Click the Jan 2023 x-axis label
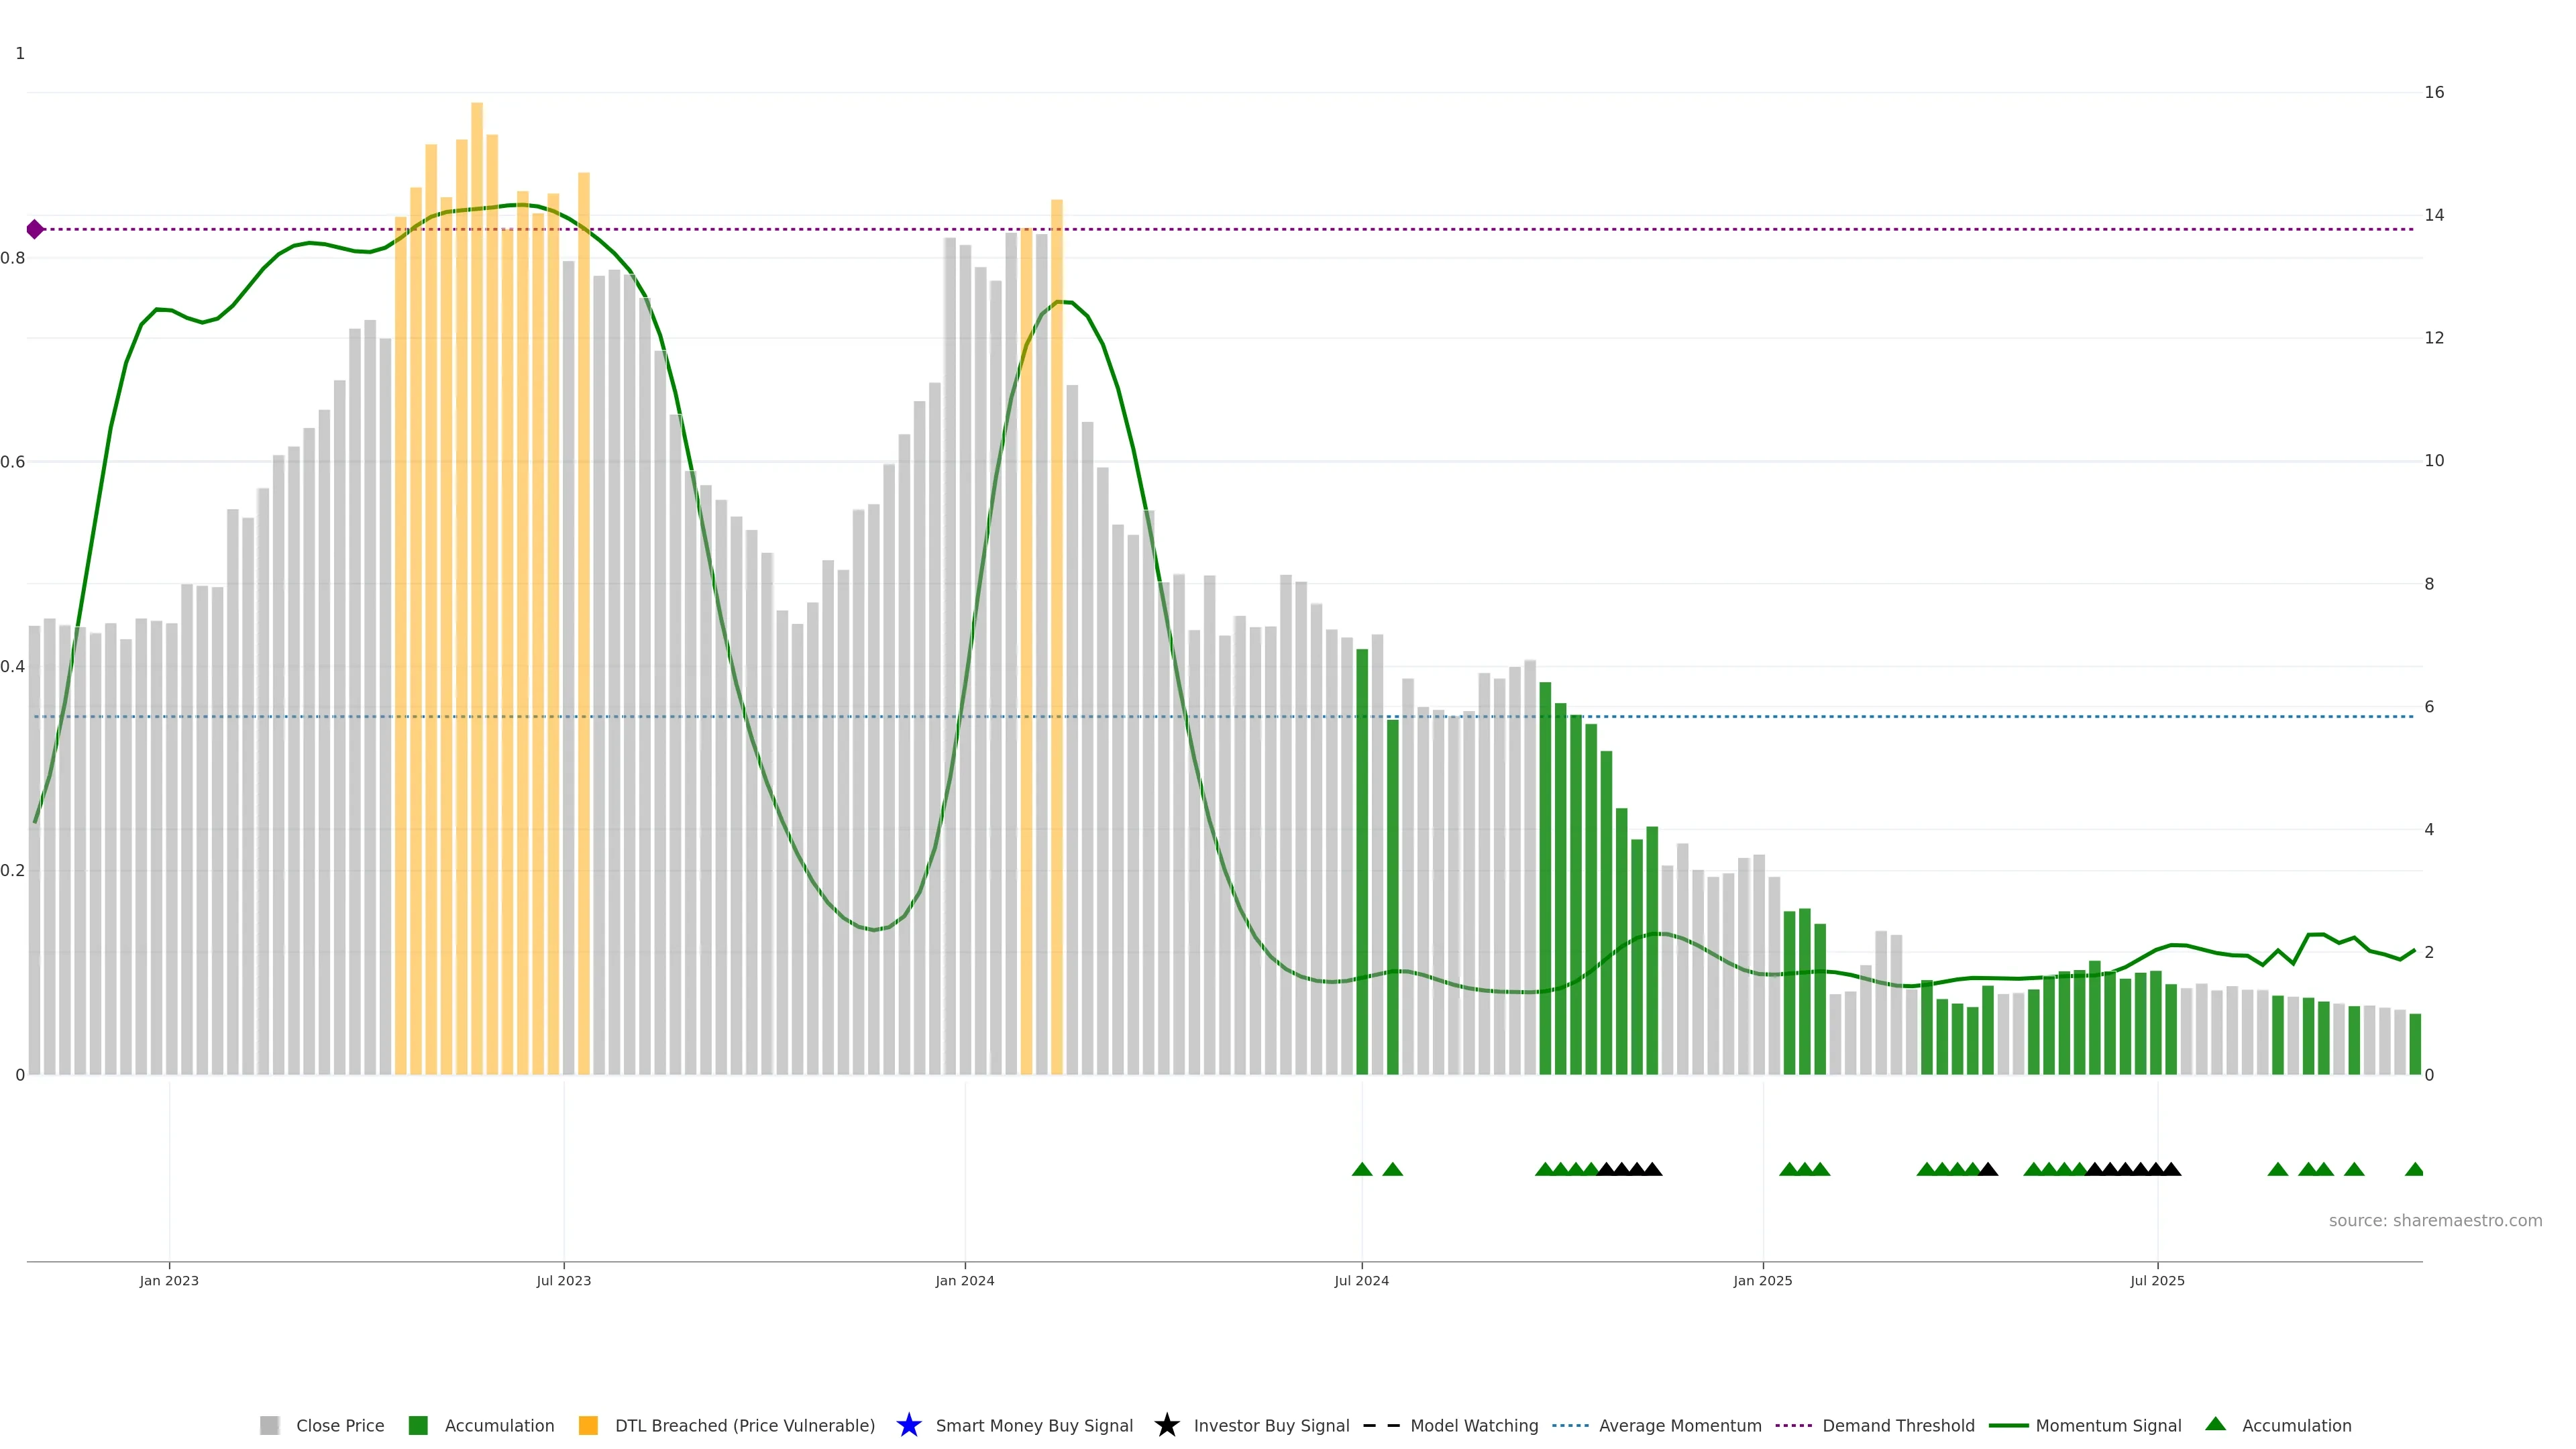Viewport: 2576px width, 1449px height. (x=169, y=1280)
